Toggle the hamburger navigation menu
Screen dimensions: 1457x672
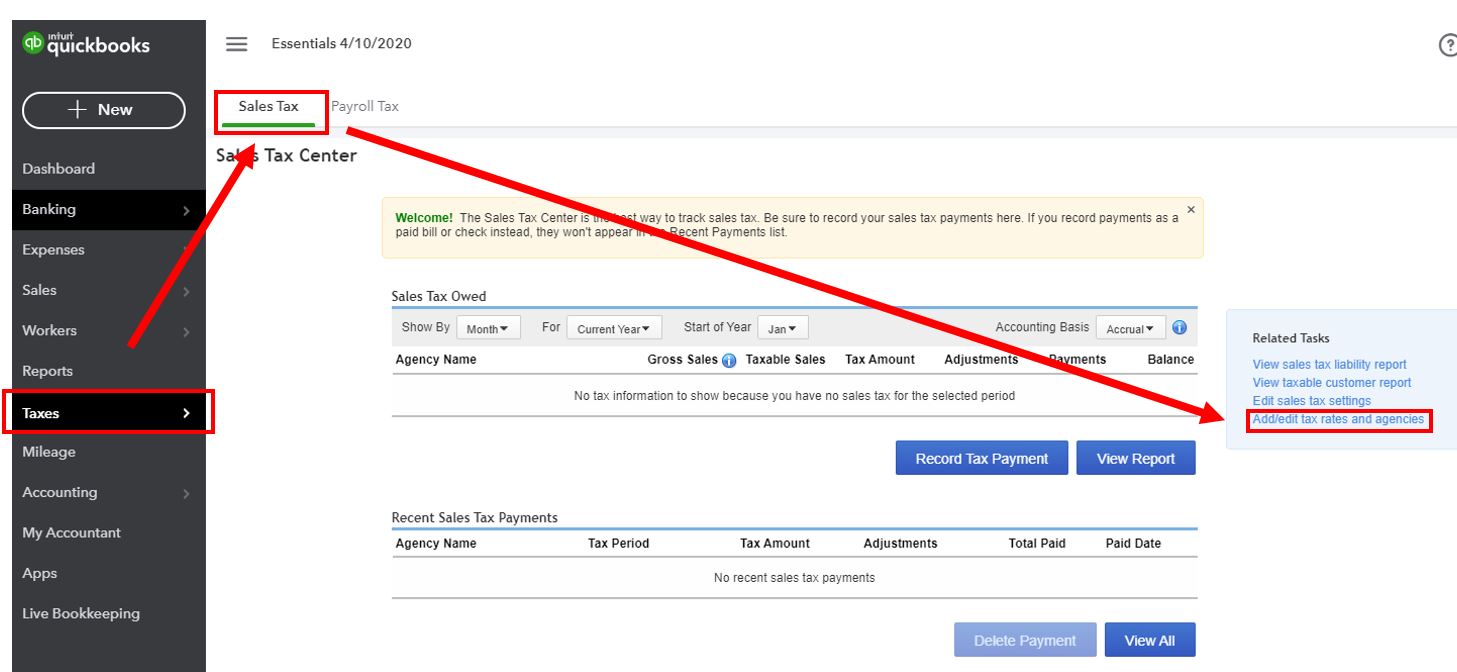(x=236, y=44)
